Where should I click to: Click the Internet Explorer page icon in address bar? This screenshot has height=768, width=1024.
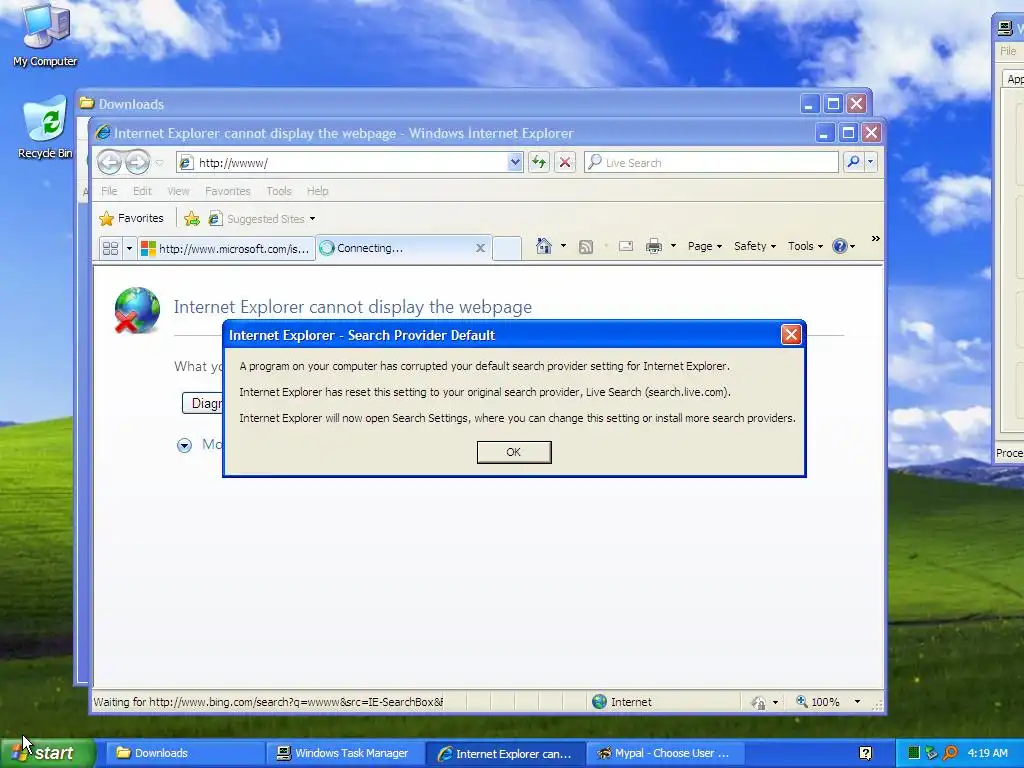point(185,163)
